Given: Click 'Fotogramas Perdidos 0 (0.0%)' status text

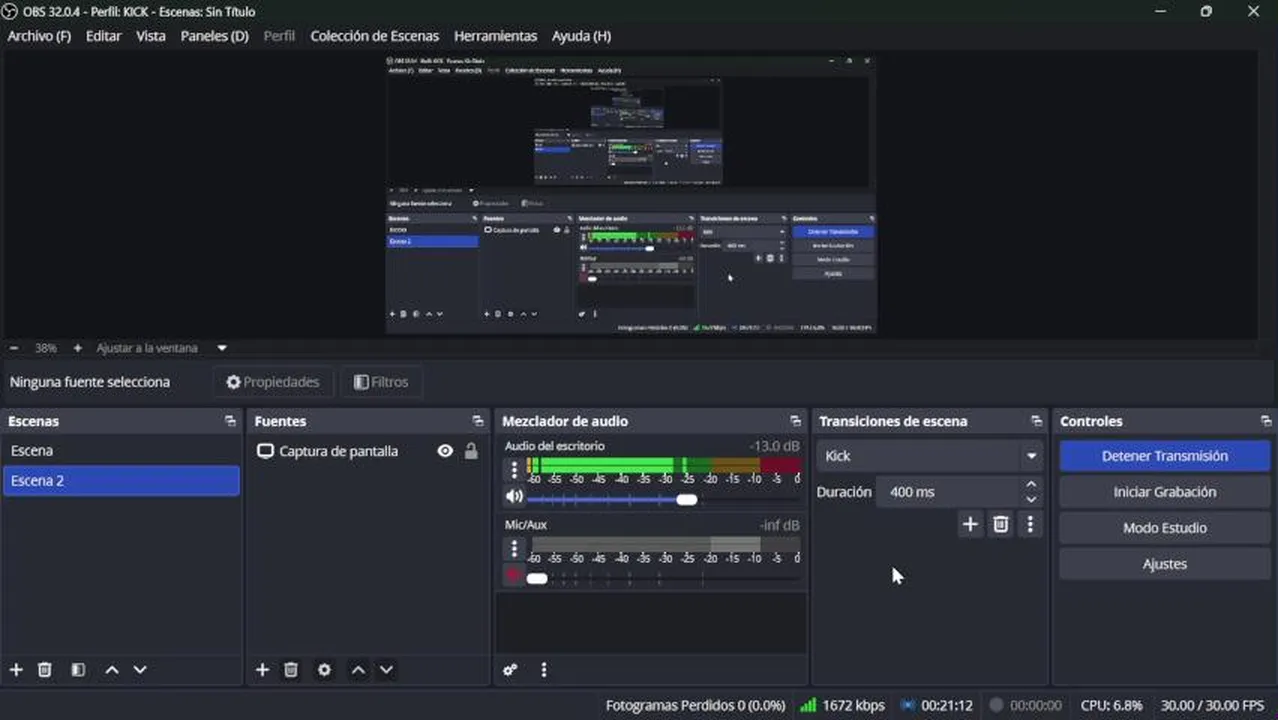Looking at the screenshot, I should click(695, 705).
